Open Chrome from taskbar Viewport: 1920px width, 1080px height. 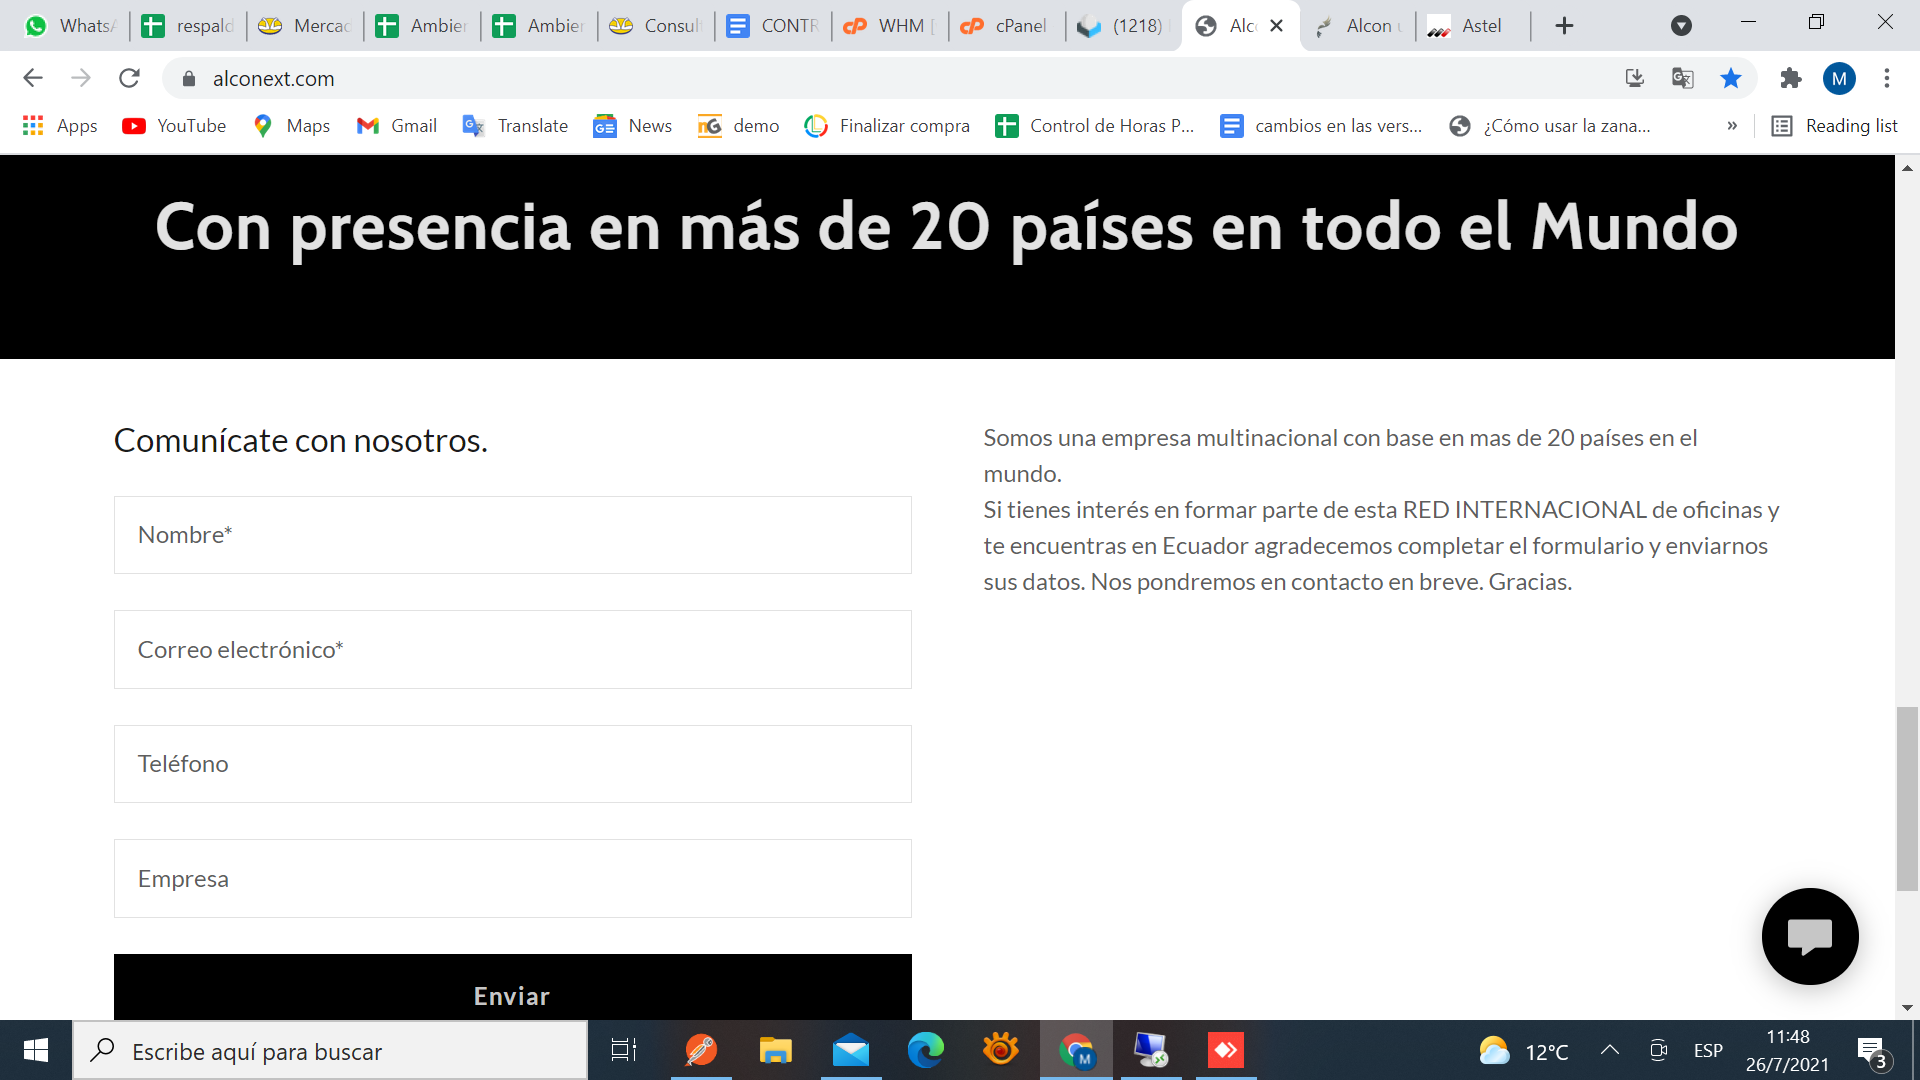pos(1076,1050)
